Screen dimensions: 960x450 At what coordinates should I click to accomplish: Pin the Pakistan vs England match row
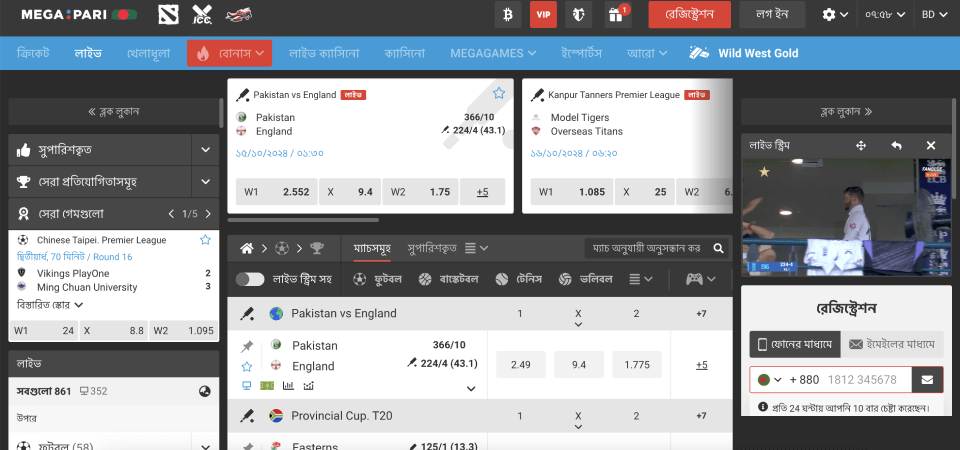[x=247, y=346]
